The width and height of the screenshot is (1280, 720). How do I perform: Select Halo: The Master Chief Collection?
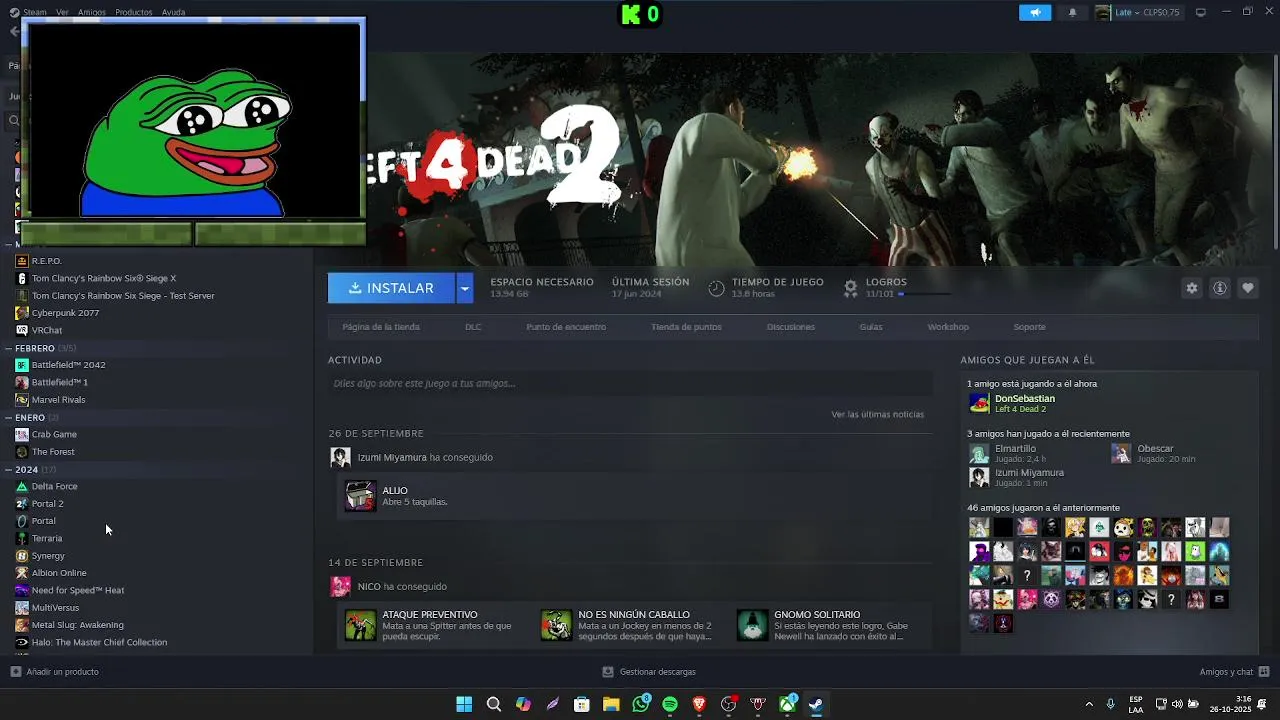click(x=99, y=642)
